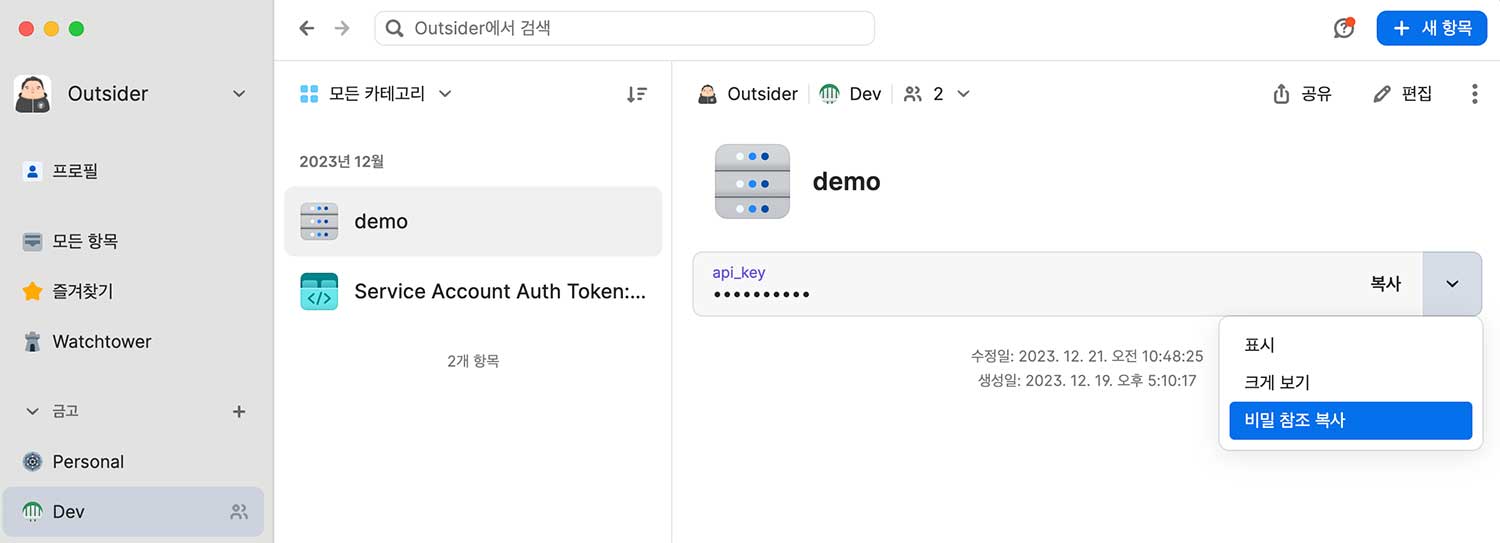Create a new item with 새 항목

(1431, 28)
